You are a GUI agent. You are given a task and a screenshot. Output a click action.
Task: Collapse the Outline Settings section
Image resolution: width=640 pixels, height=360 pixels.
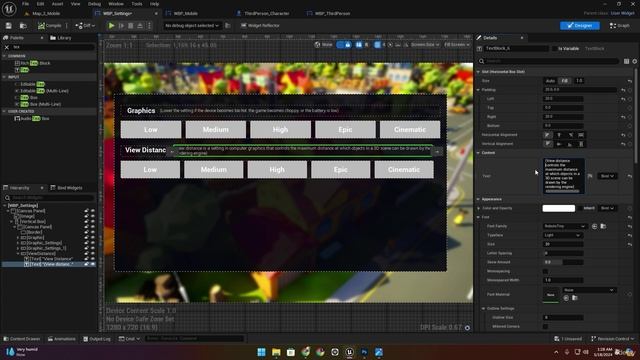484,309
